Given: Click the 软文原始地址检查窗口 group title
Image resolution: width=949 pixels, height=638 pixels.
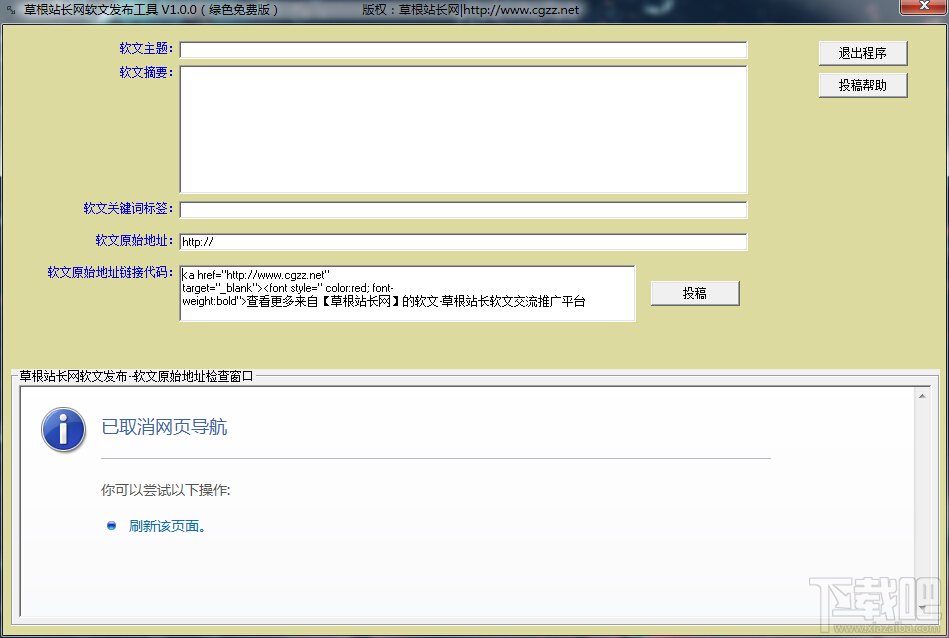Looking at the screenshot, I should tap(136, 377).
